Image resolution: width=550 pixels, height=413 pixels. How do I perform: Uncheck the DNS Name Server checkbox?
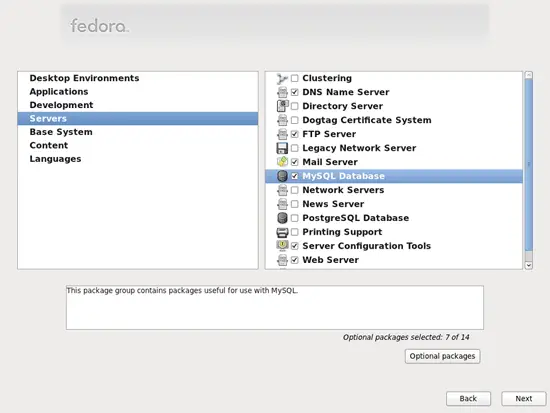coord(295,92)
